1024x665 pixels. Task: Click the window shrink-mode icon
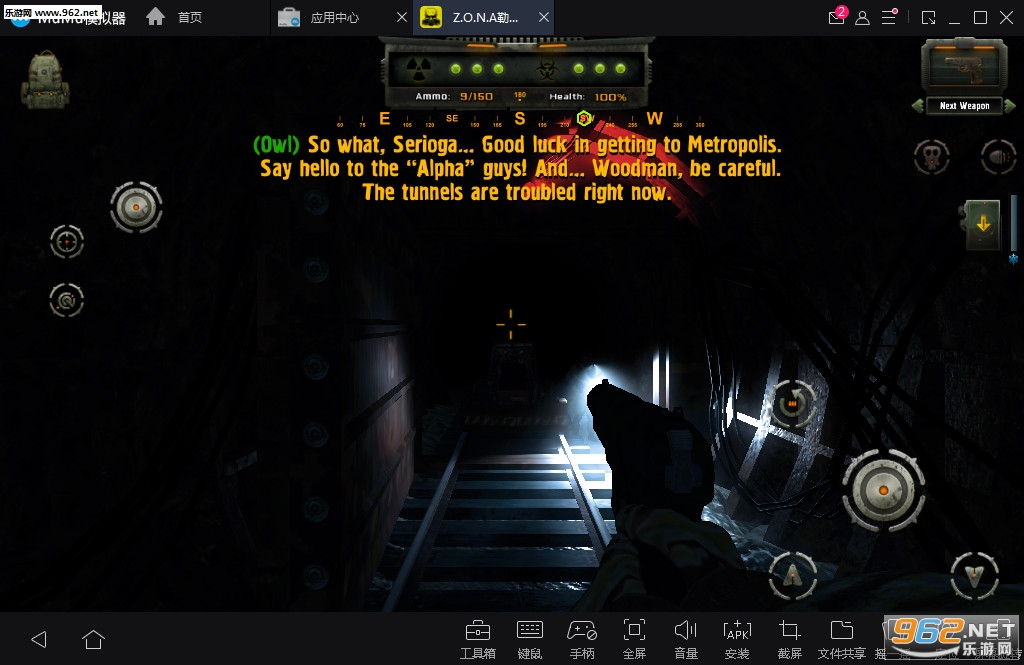928,18
